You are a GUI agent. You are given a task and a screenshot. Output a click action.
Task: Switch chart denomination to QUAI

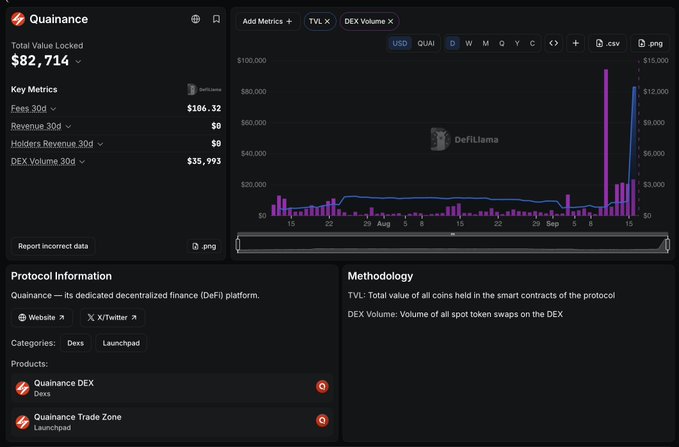(426, 43)
